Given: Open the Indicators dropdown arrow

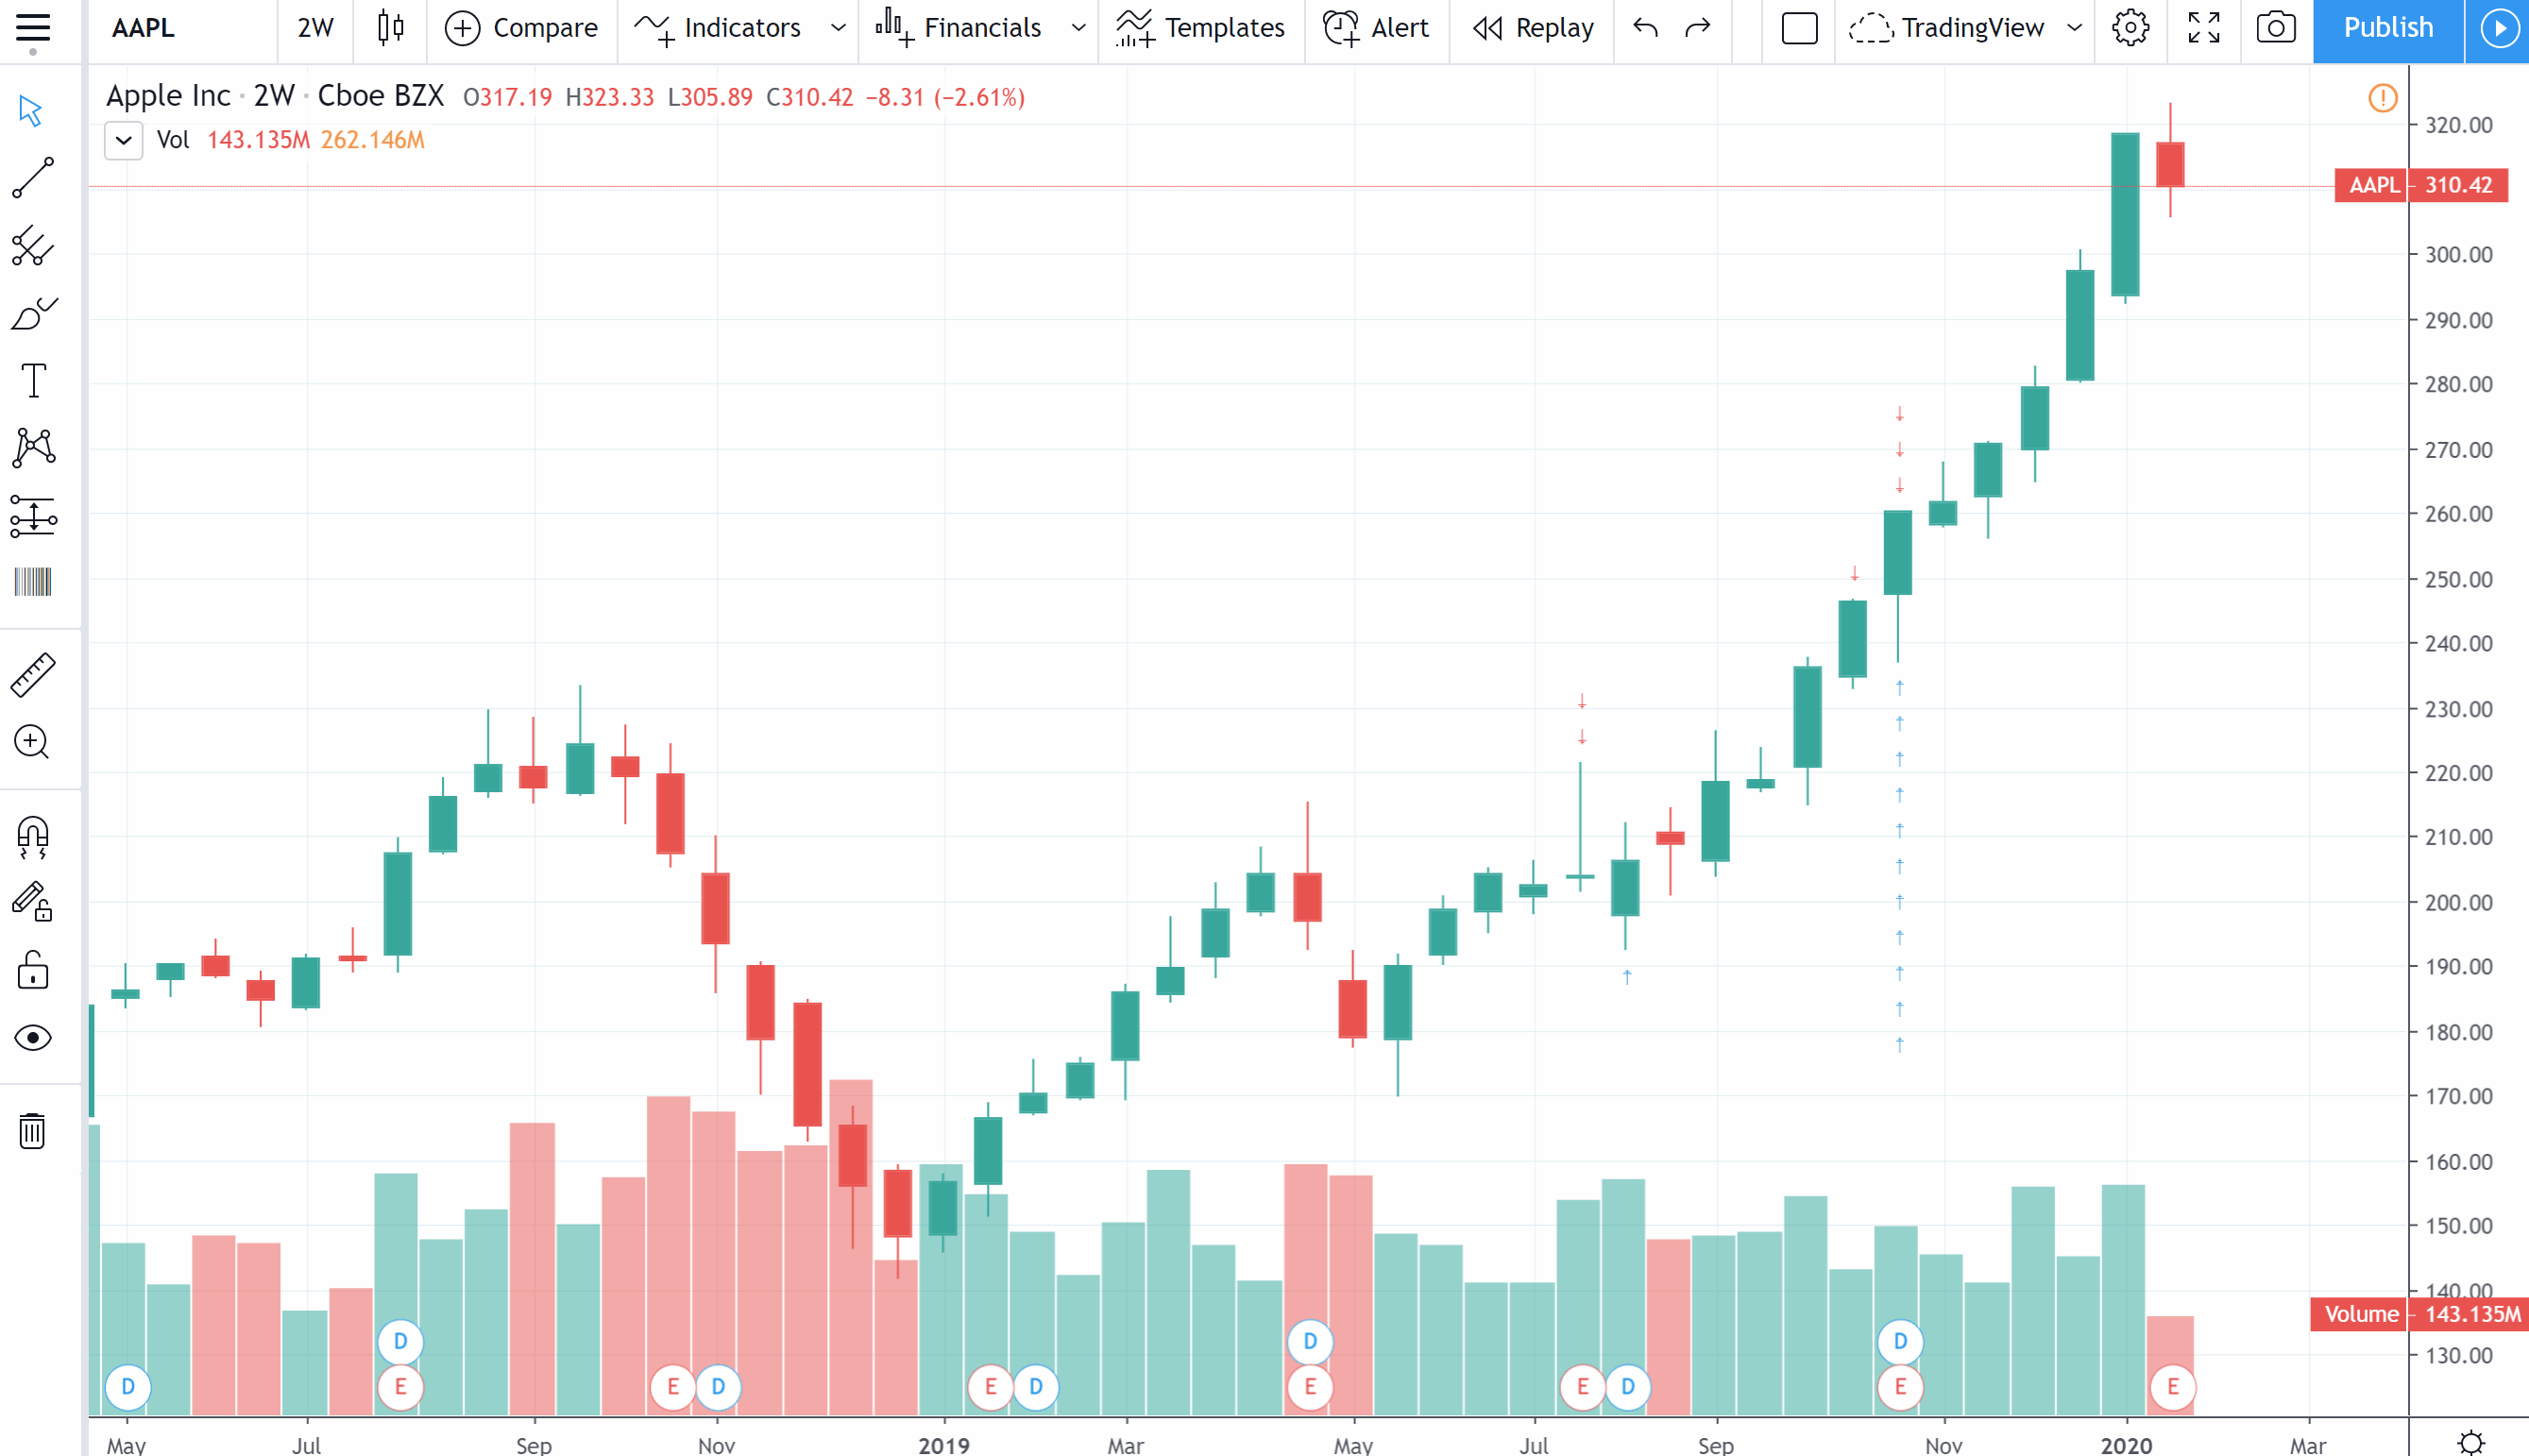Looking at the screenshot, I should click(x=838, y=28).
